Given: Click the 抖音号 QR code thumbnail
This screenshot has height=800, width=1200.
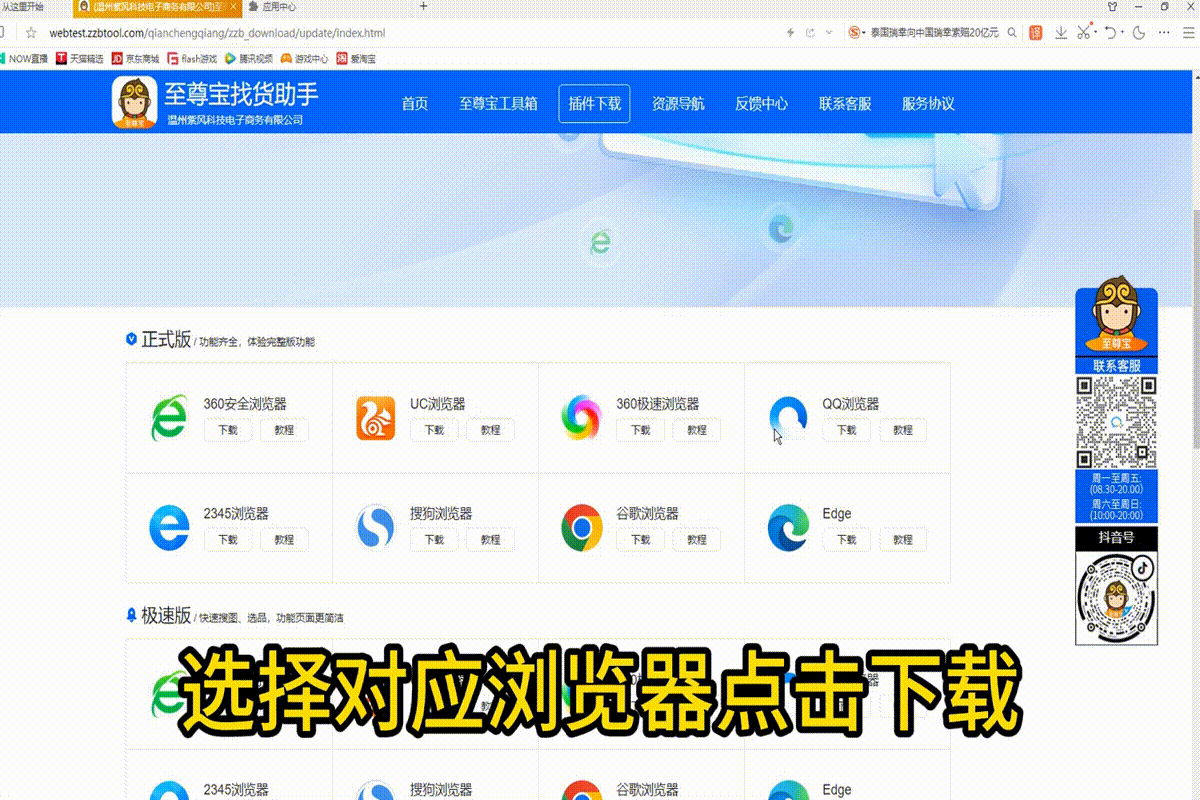Looking at the screenshot, I should click(x=1116, y=597).
